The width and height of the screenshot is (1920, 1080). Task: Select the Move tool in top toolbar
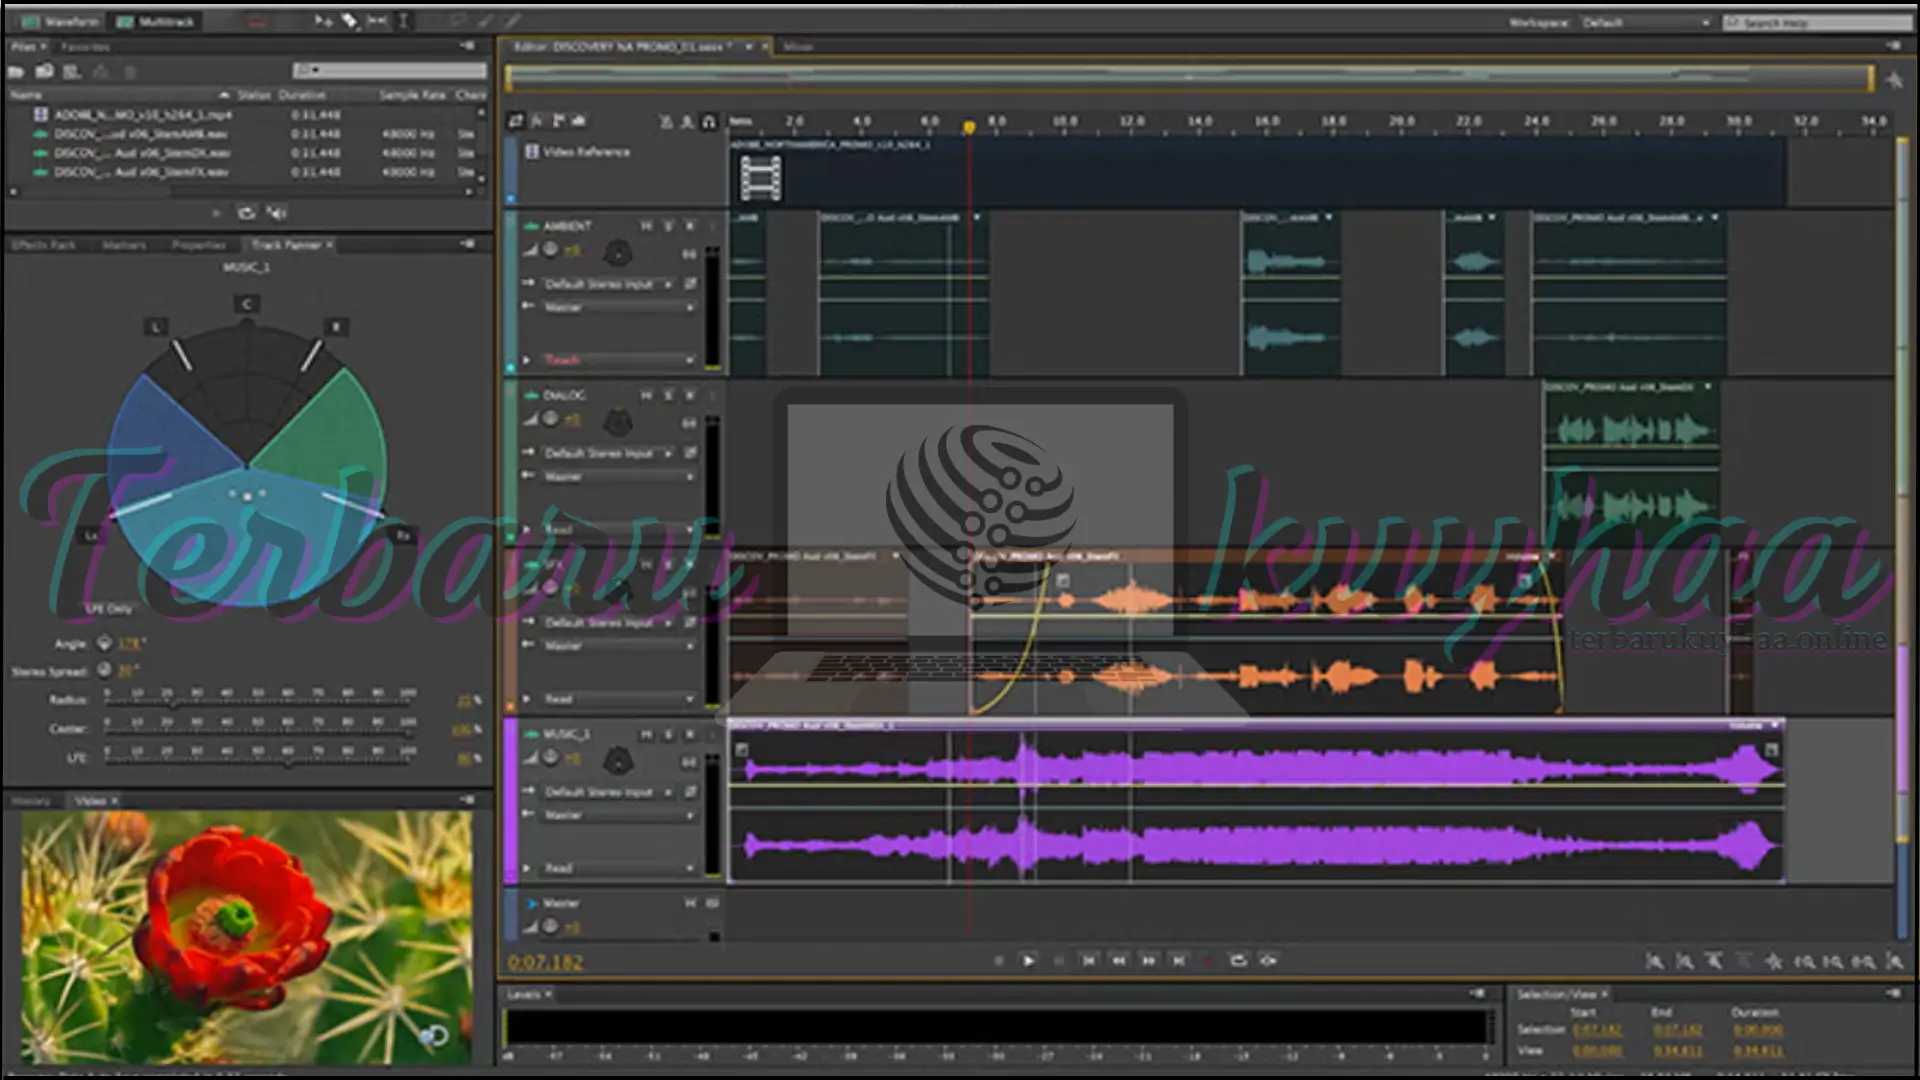(x=322, y=21)
